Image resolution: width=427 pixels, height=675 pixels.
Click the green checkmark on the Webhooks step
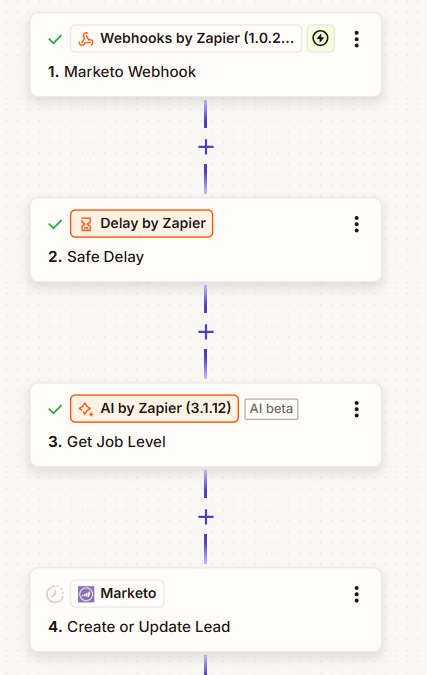click(55, 40)
